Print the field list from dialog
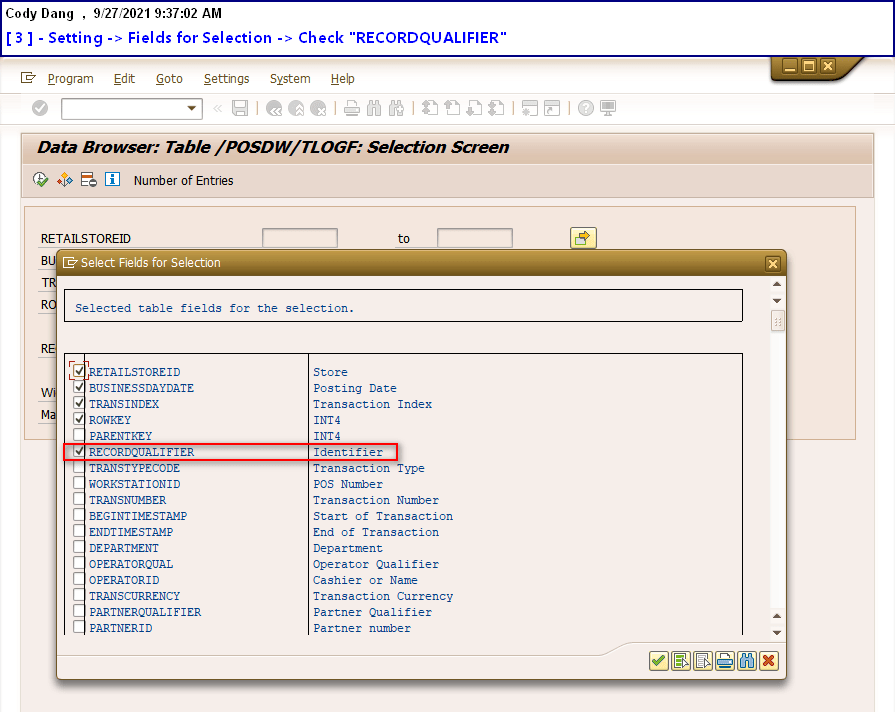 [x=725, y=661]
